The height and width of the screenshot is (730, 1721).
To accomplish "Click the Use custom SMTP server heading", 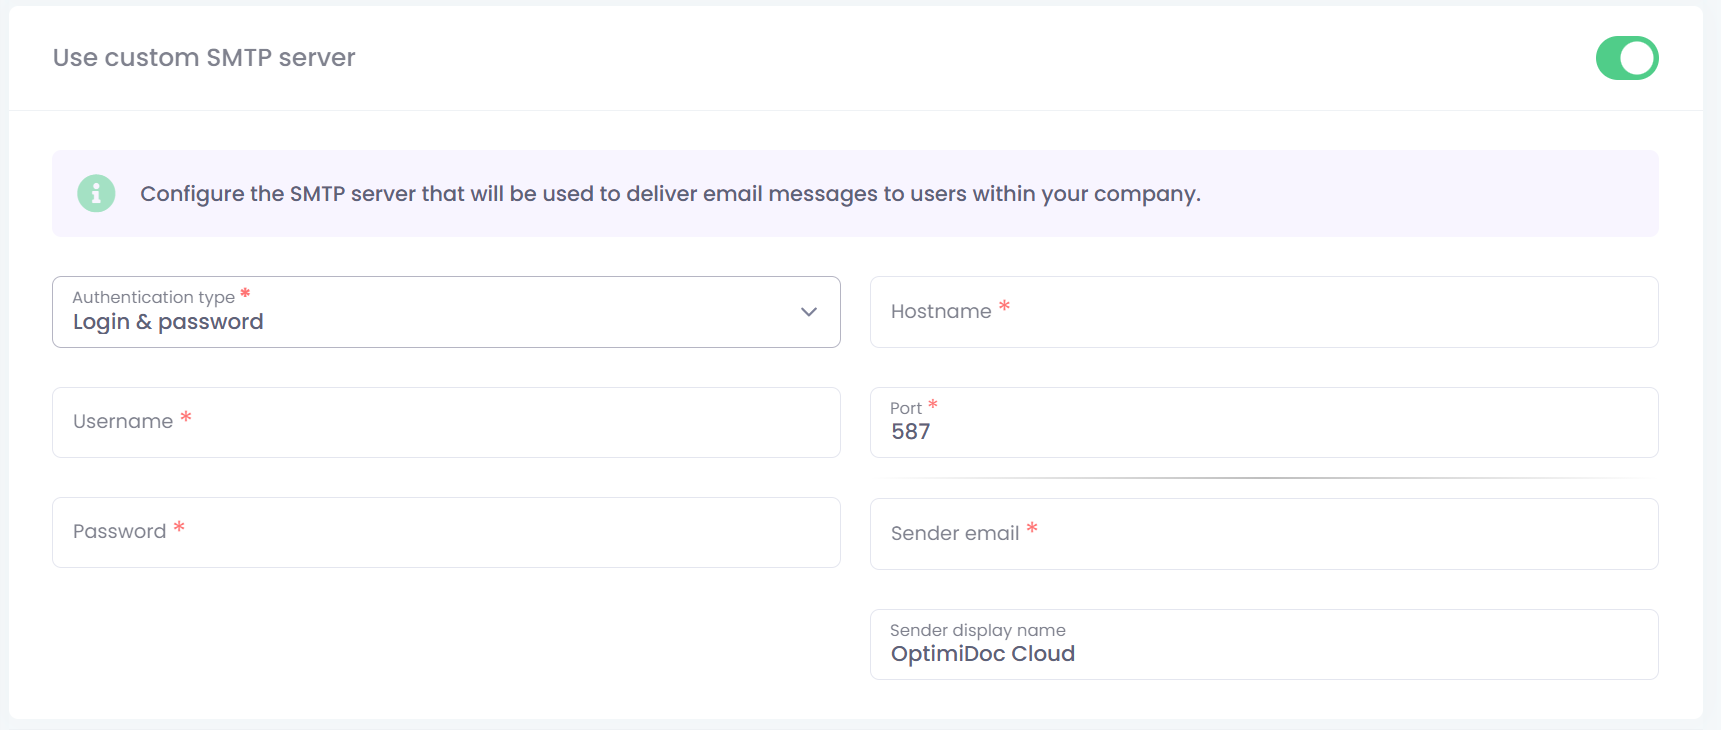I will (x=204, y=58).
